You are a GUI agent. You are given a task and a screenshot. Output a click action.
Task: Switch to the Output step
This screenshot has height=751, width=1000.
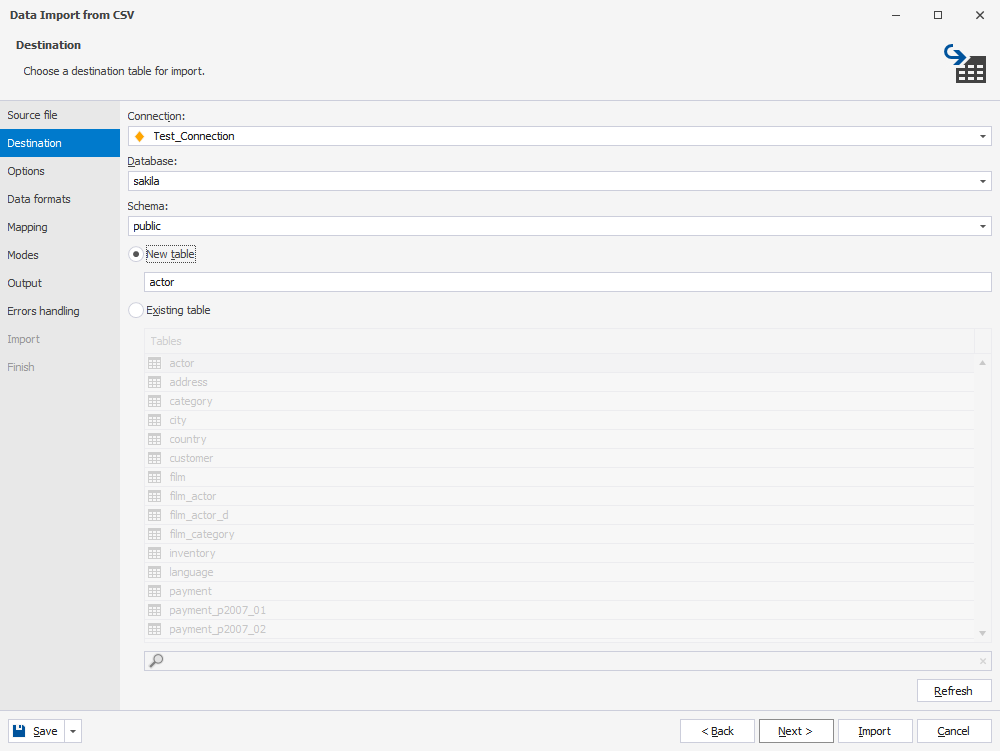tap(60, 283)
